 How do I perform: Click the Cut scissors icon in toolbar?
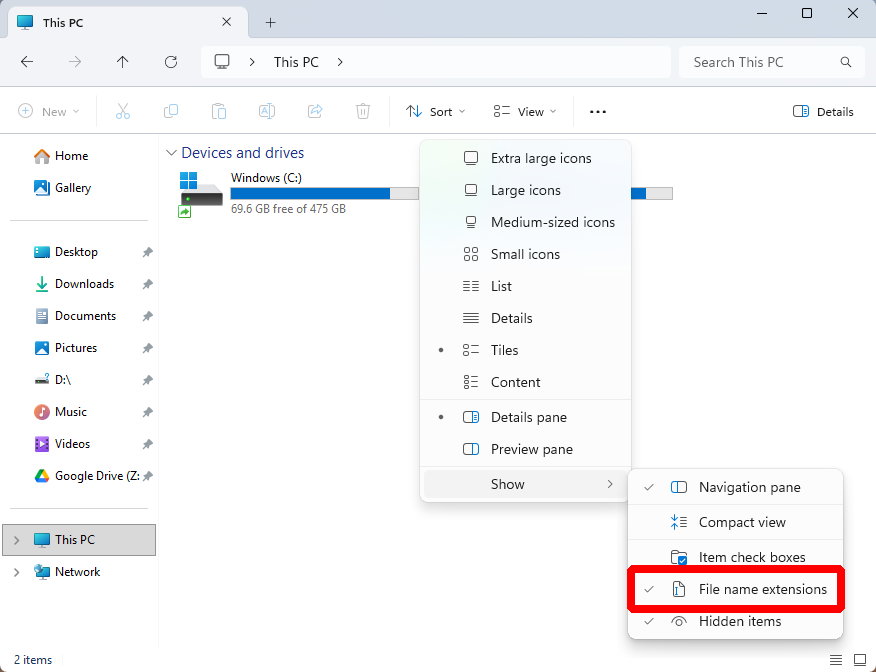pyautogui.click(x=123, y=111)
